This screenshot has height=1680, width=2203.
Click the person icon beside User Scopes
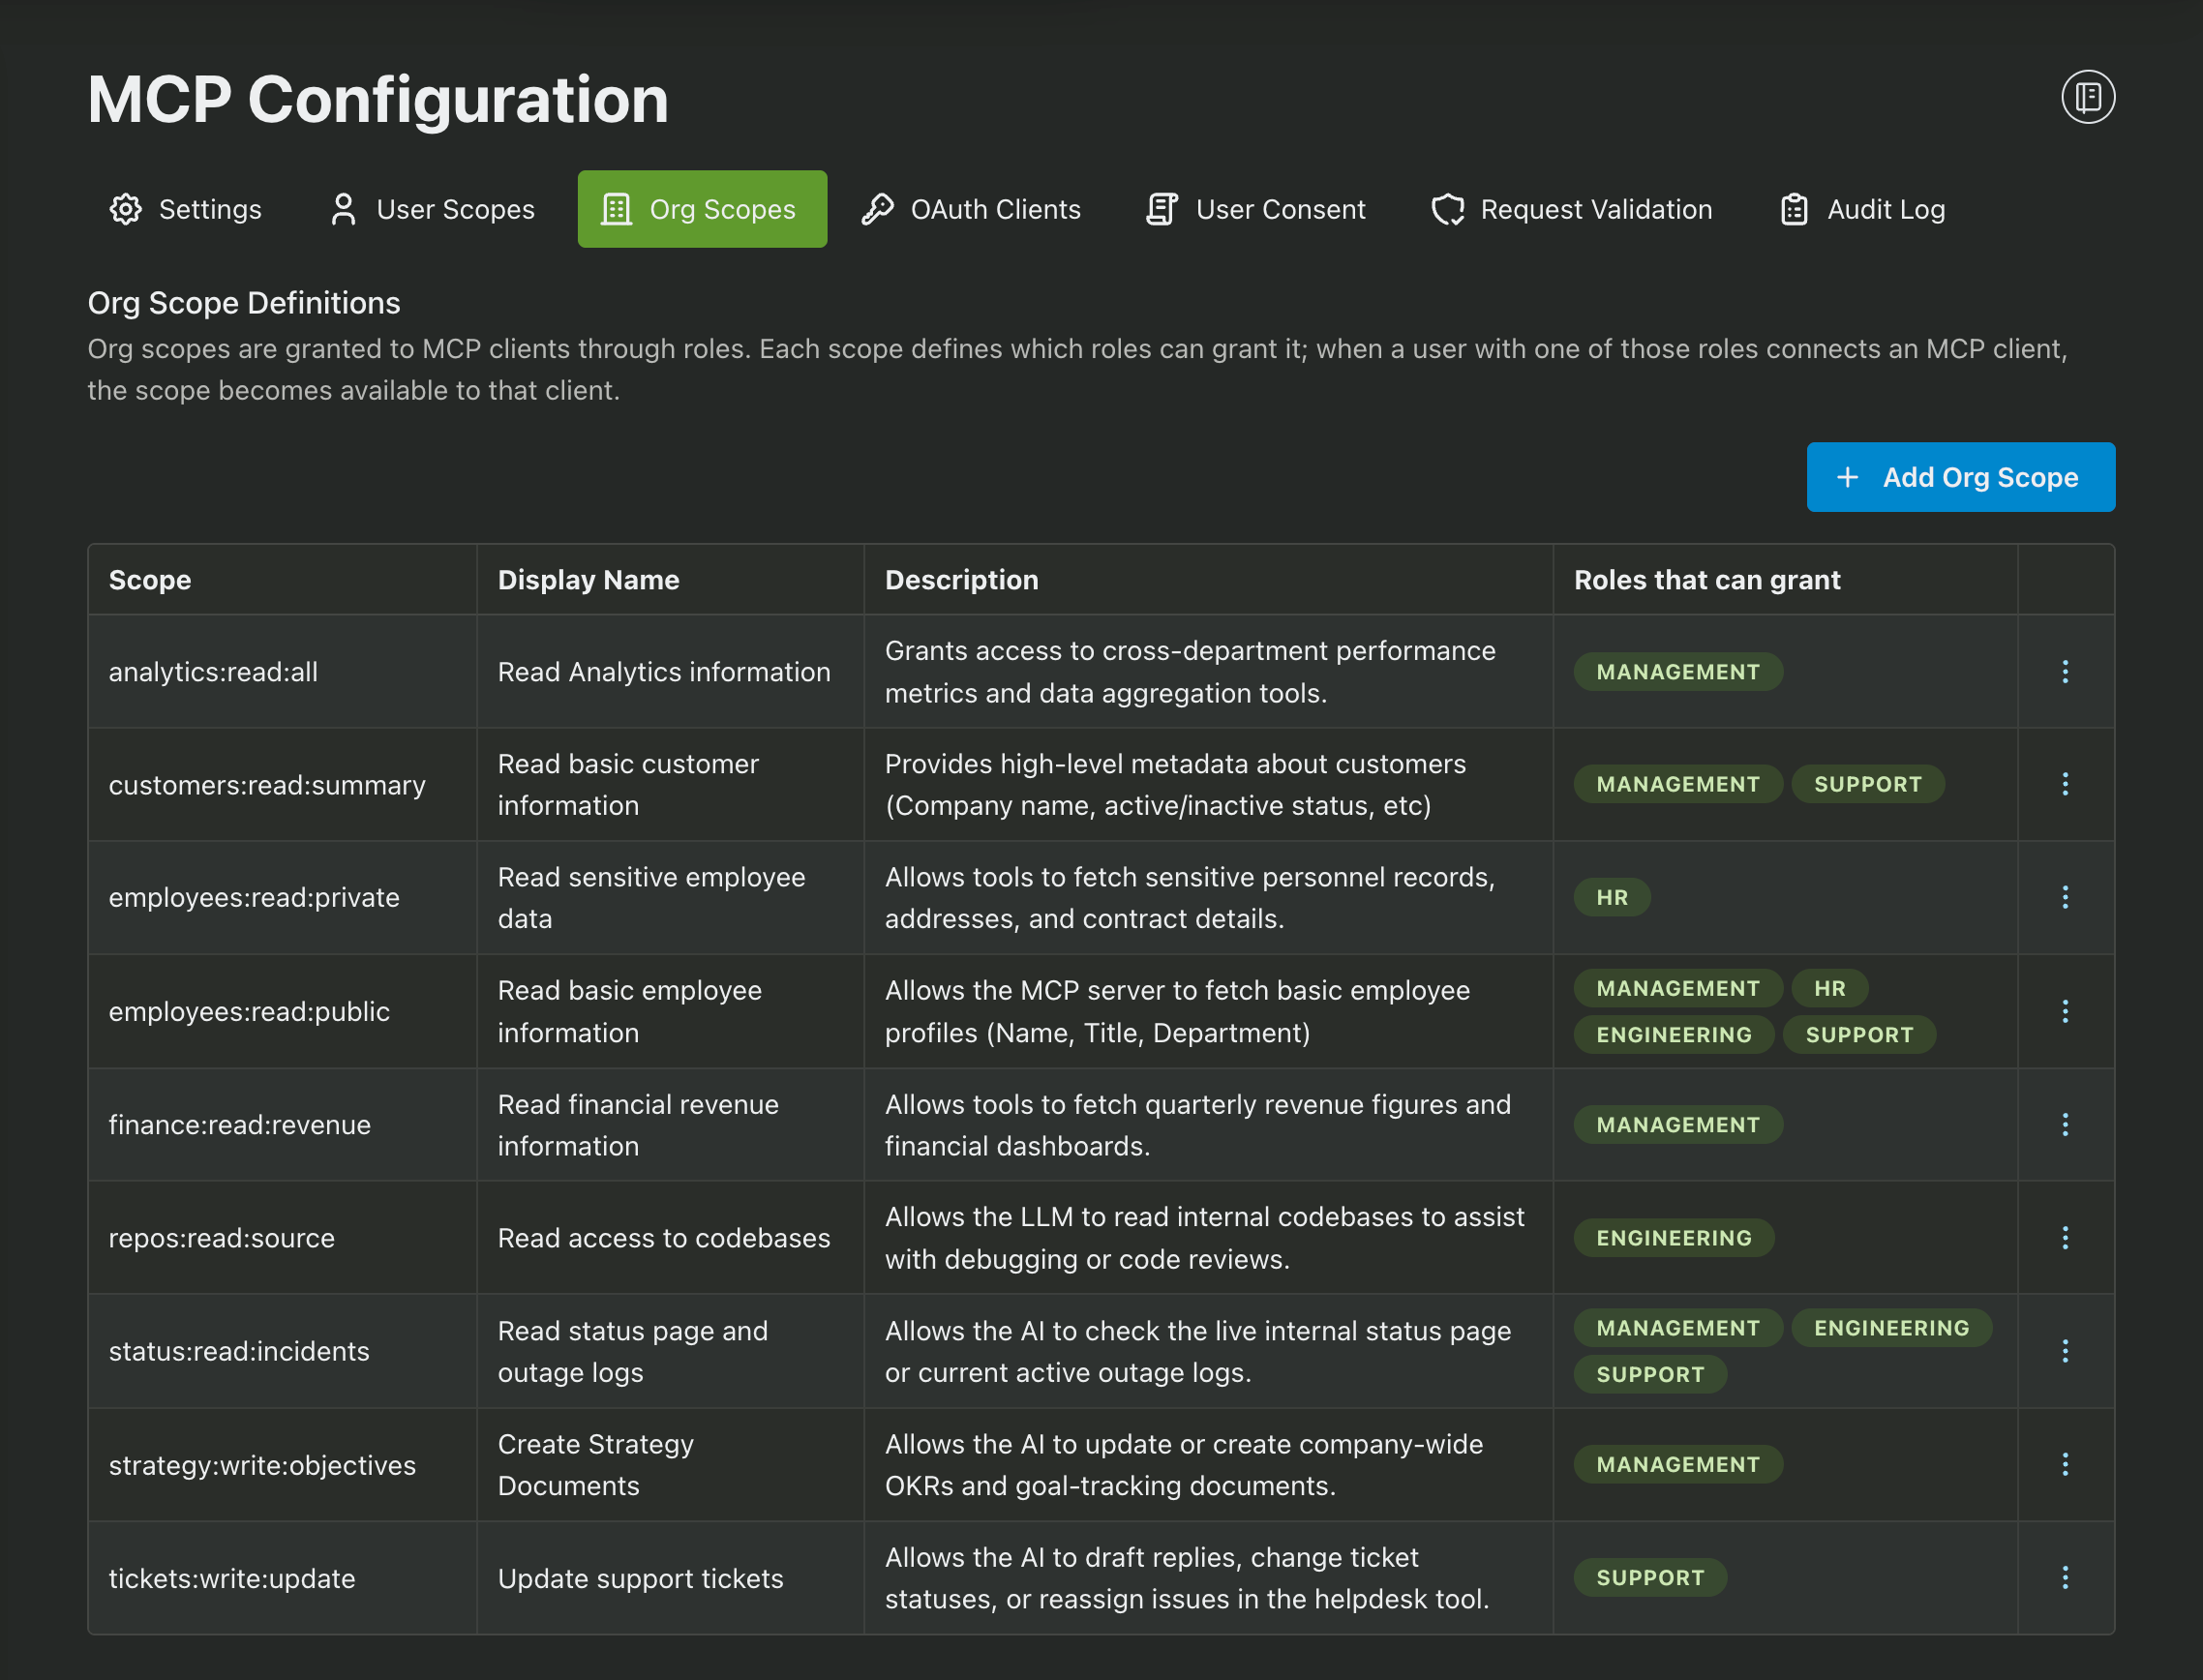pyautogui.click(x=343, y=209)
